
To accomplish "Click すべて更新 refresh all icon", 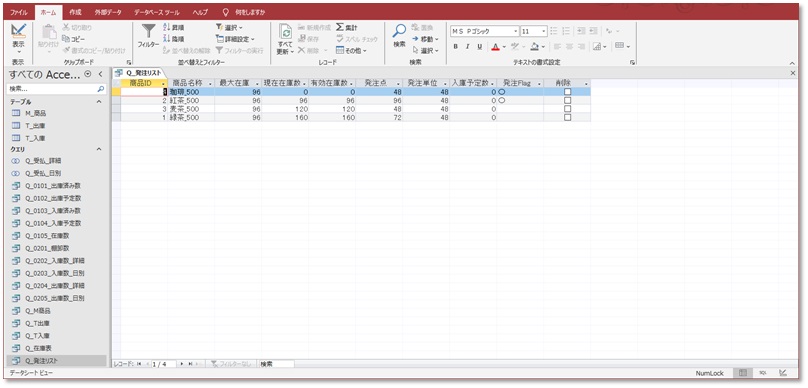I will [x=284, y=32].
